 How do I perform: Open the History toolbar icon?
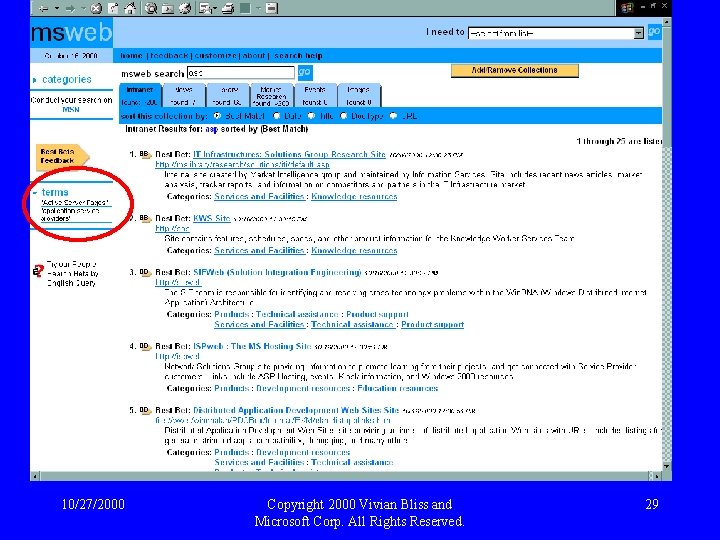click(x=185, y=8)
